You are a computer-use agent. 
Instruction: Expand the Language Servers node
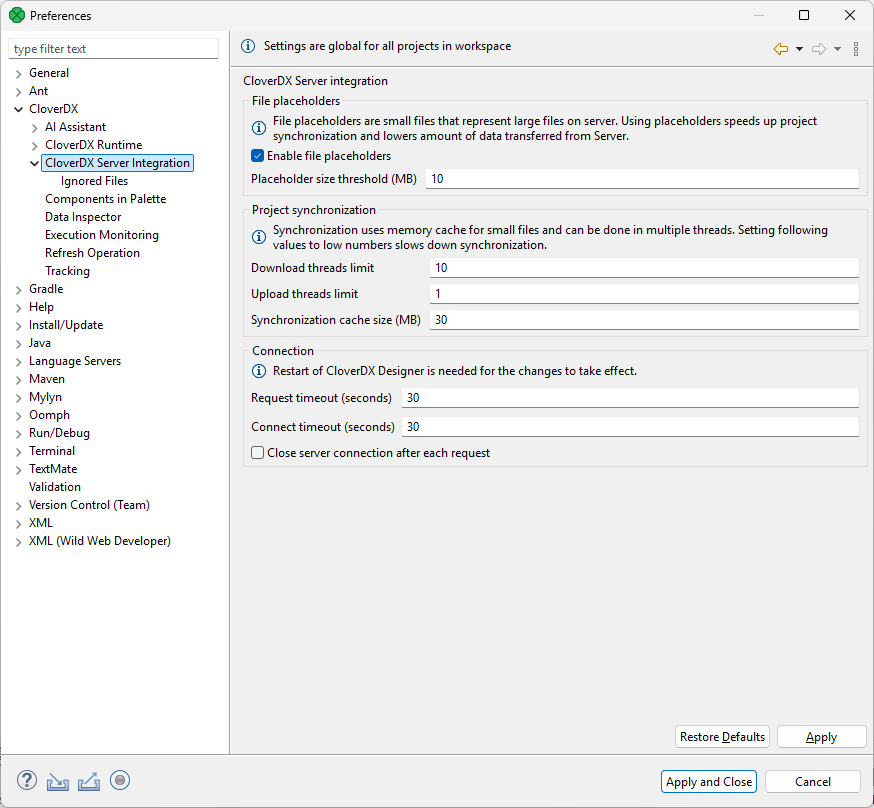(x=18, y=362)
